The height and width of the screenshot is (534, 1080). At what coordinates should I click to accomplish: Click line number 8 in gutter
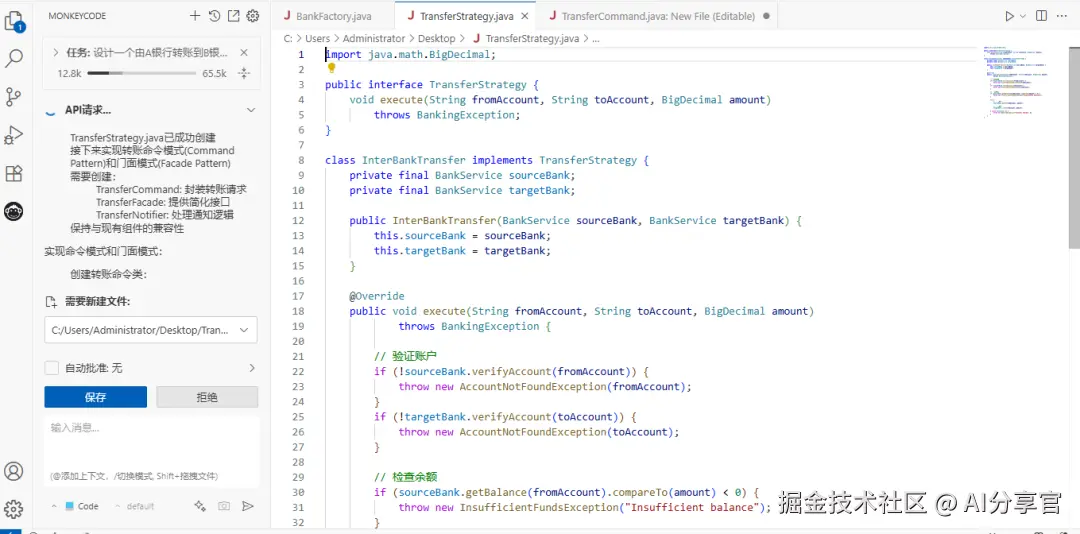[301, 160]
